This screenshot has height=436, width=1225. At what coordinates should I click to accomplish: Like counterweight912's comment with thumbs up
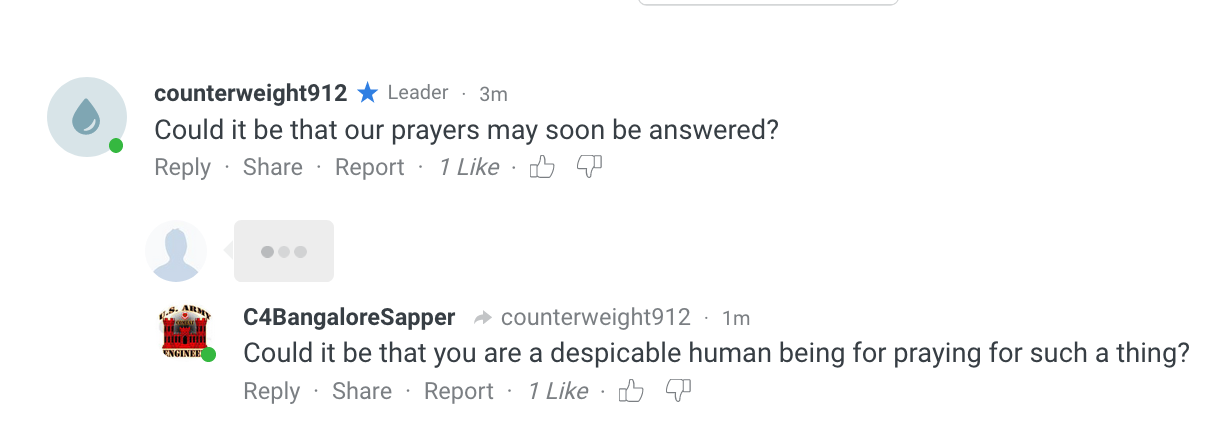[542, 167]
